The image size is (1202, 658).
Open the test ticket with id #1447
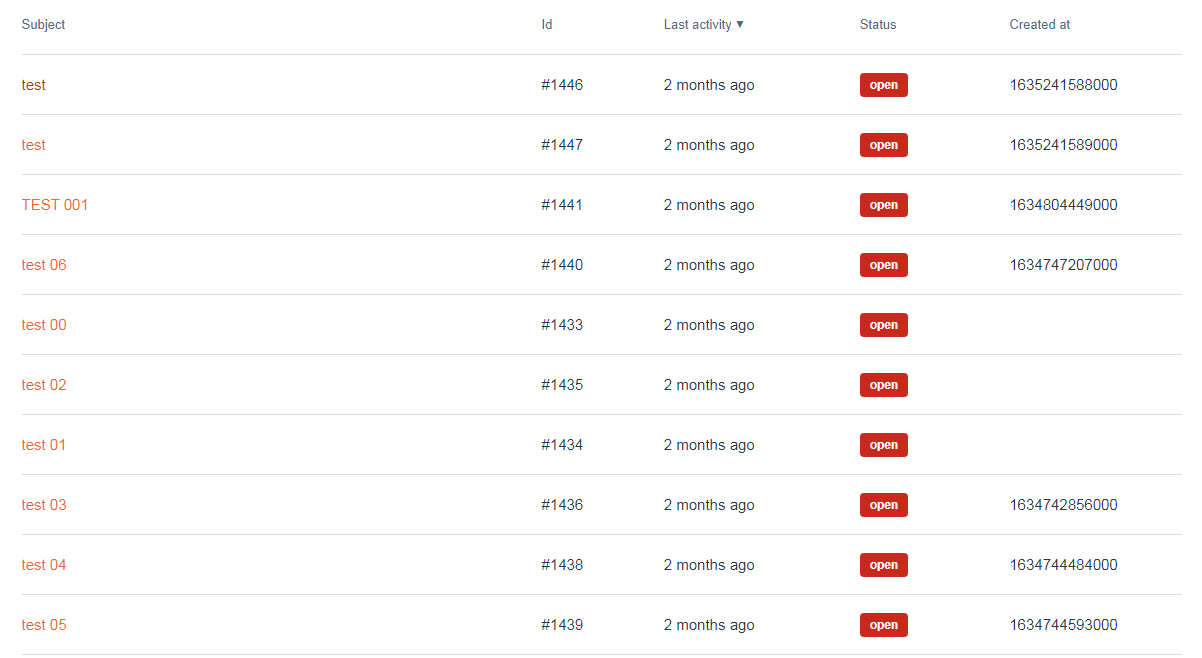point(34,145)
